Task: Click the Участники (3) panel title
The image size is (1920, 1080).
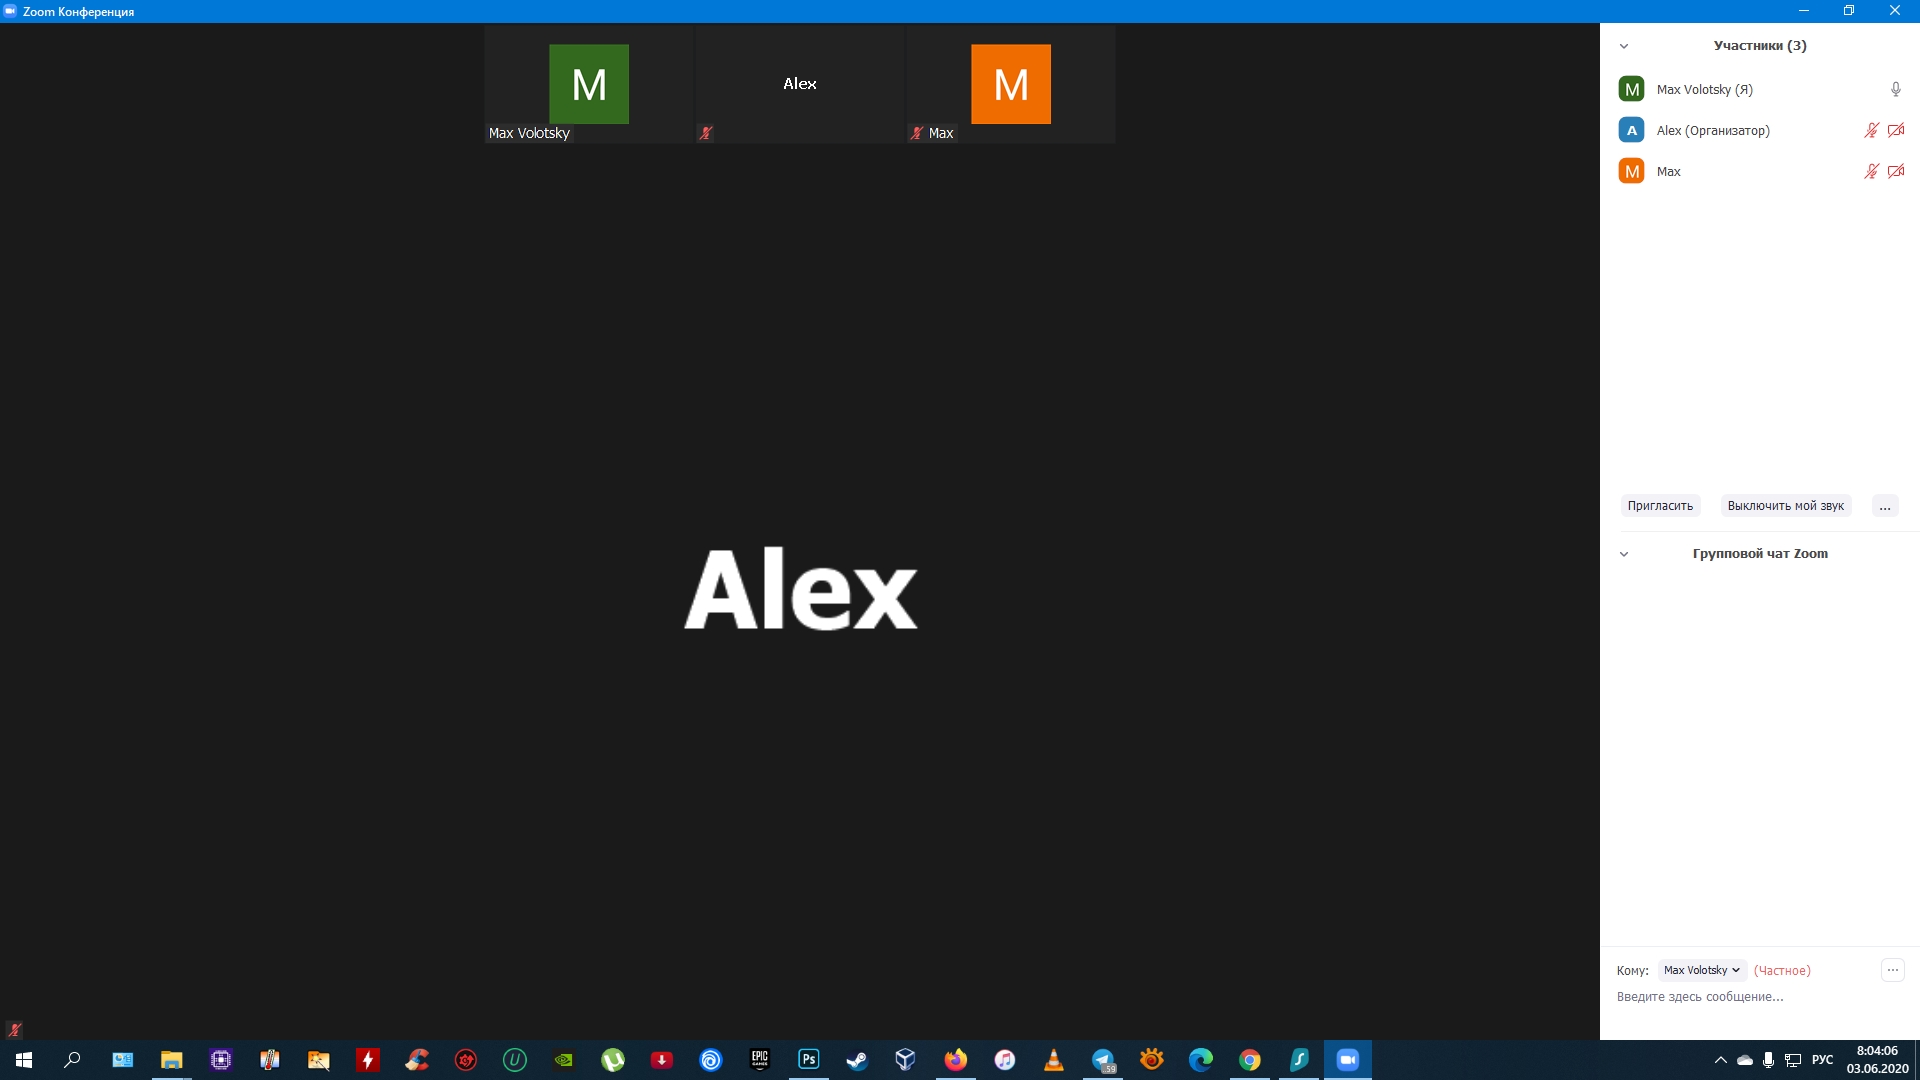Action: coord(1760,46)
